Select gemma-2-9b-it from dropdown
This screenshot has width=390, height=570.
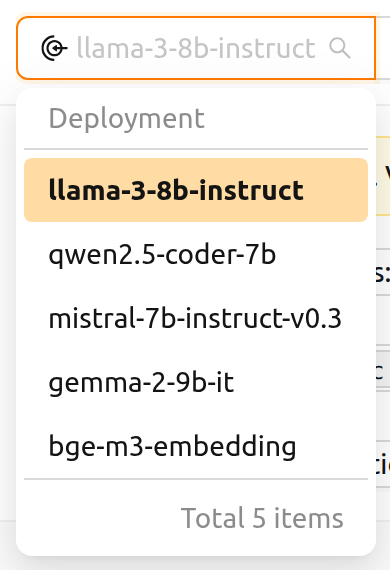(x=196, y=382)
